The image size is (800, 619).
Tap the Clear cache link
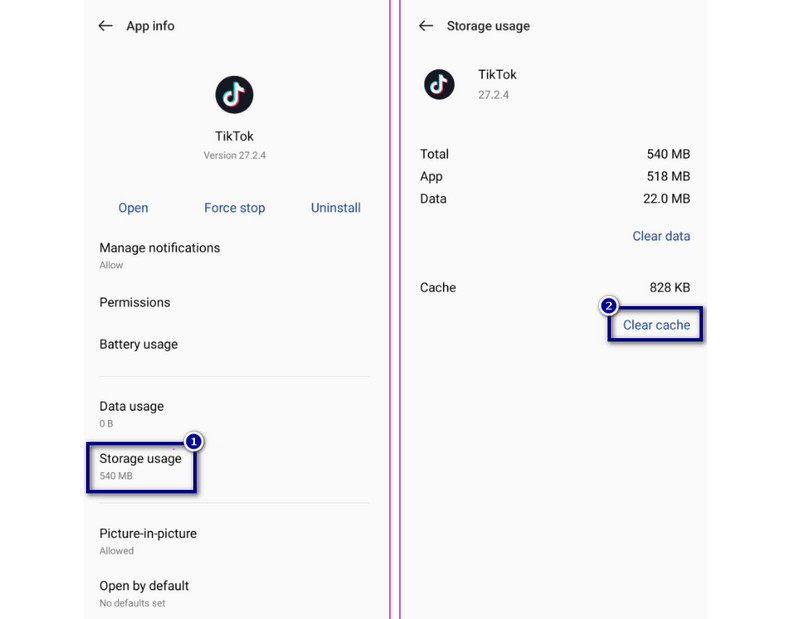(x=656, y=325)
